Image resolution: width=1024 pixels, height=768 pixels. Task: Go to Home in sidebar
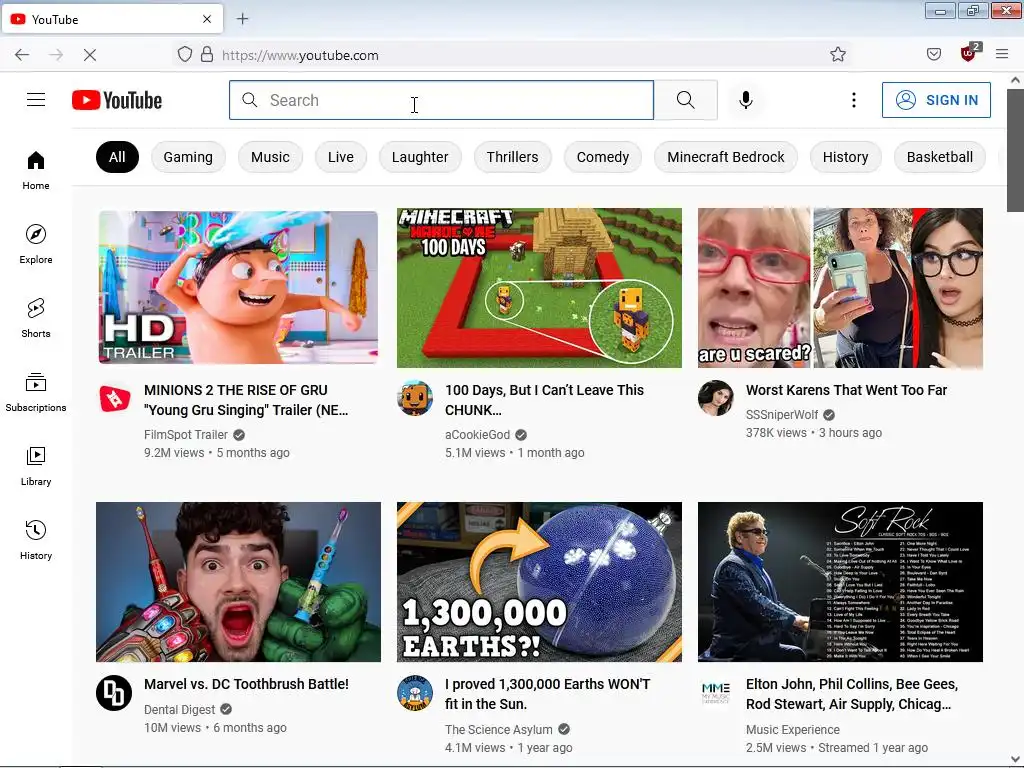[36, 171]
